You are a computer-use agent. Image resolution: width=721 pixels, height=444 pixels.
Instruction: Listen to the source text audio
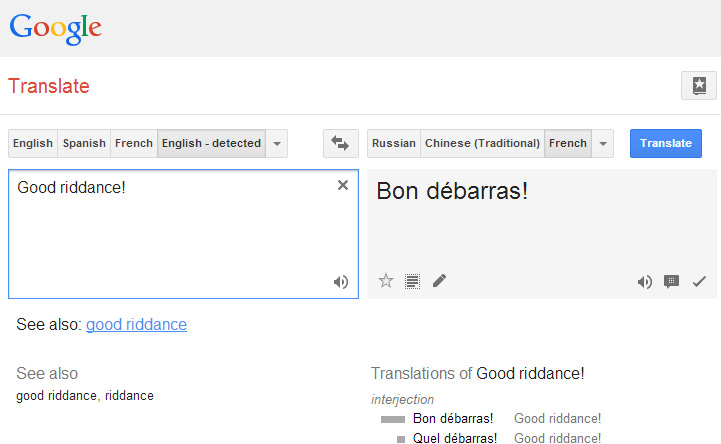tap(341, 282)
